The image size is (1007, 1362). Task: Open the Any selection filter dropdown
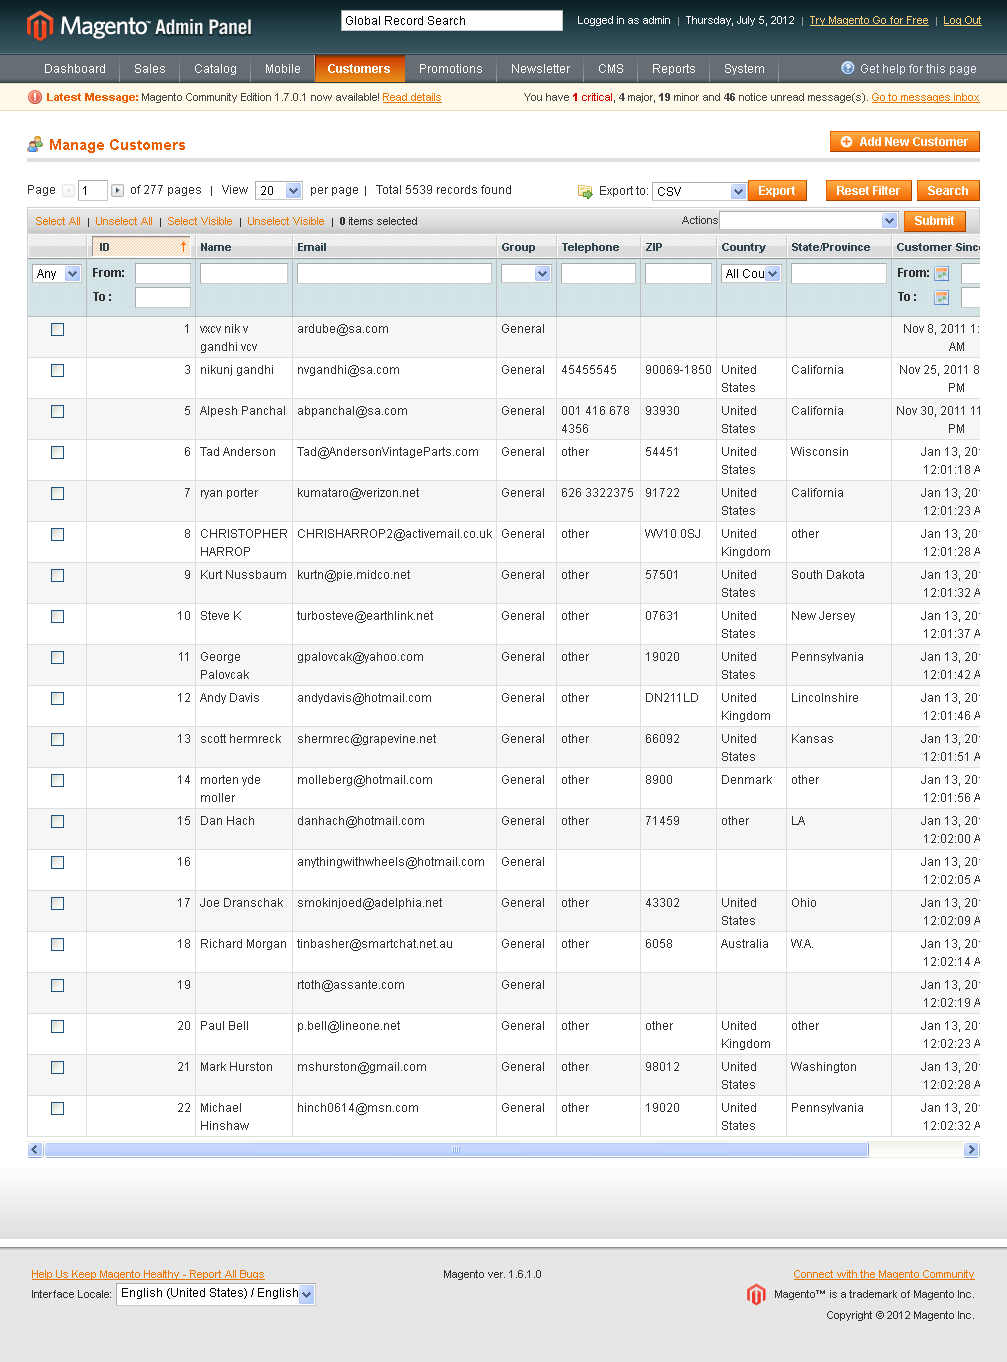point(56,273)
